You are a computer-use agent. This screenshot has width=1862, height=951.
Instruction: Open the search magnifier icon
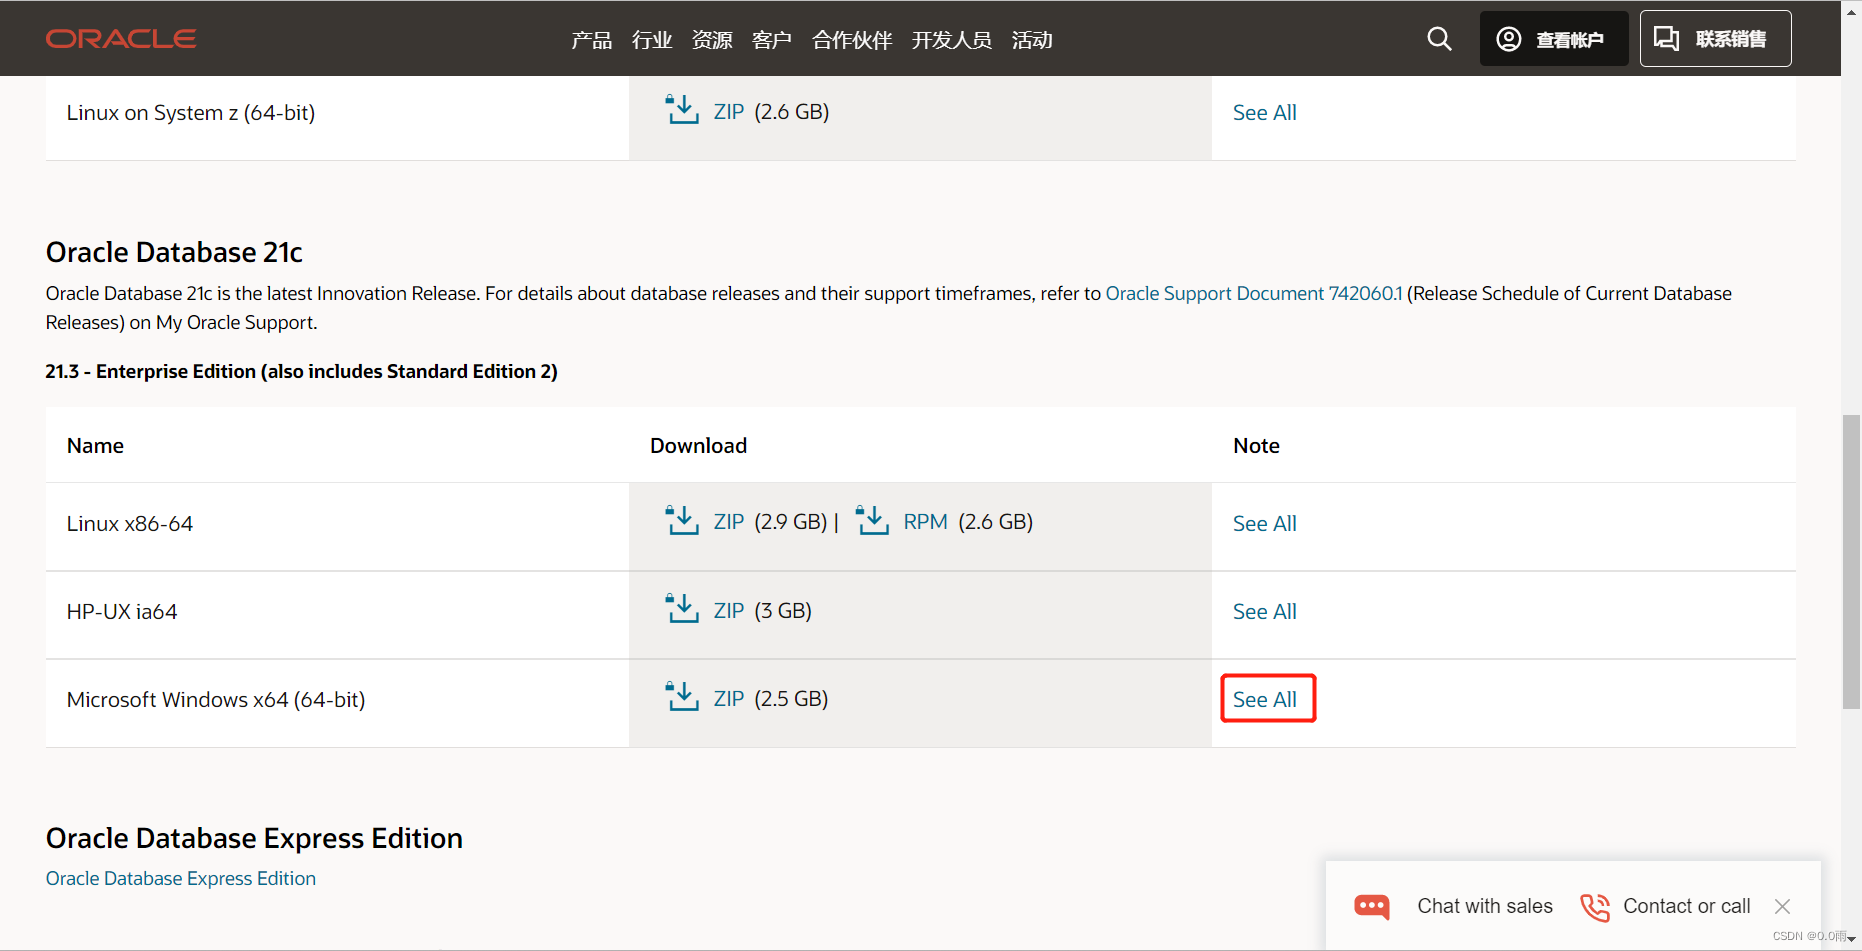pyautogui.click(x=1439, y=39)
